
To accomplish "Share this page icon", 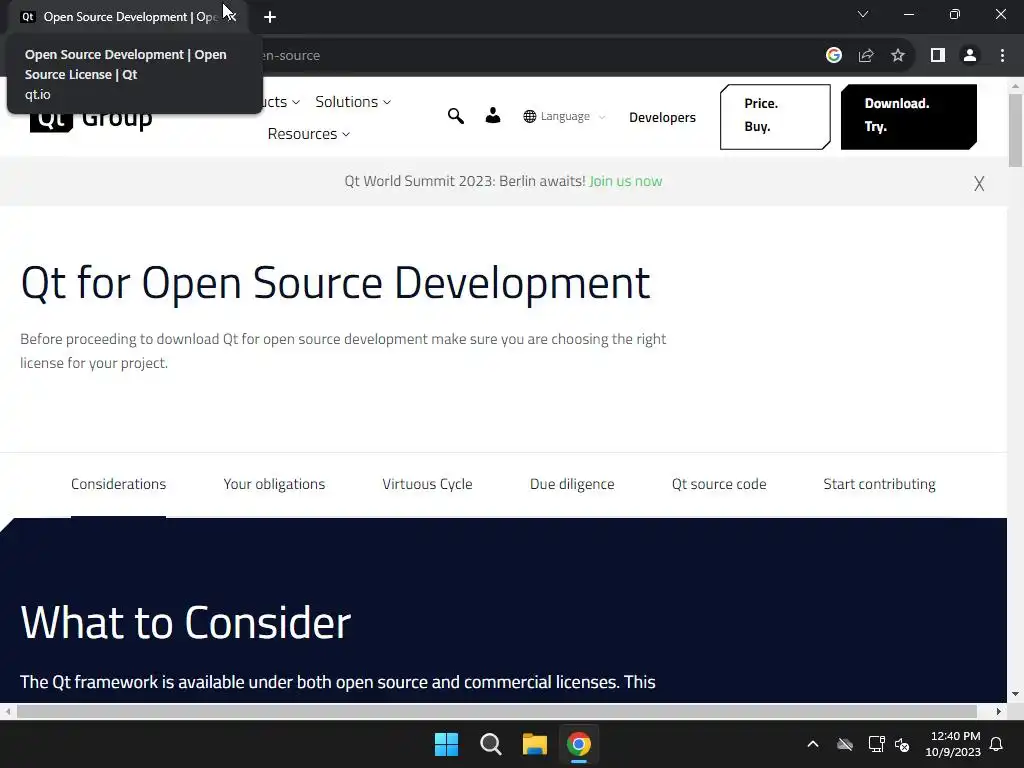I will (x=866, y=56).
